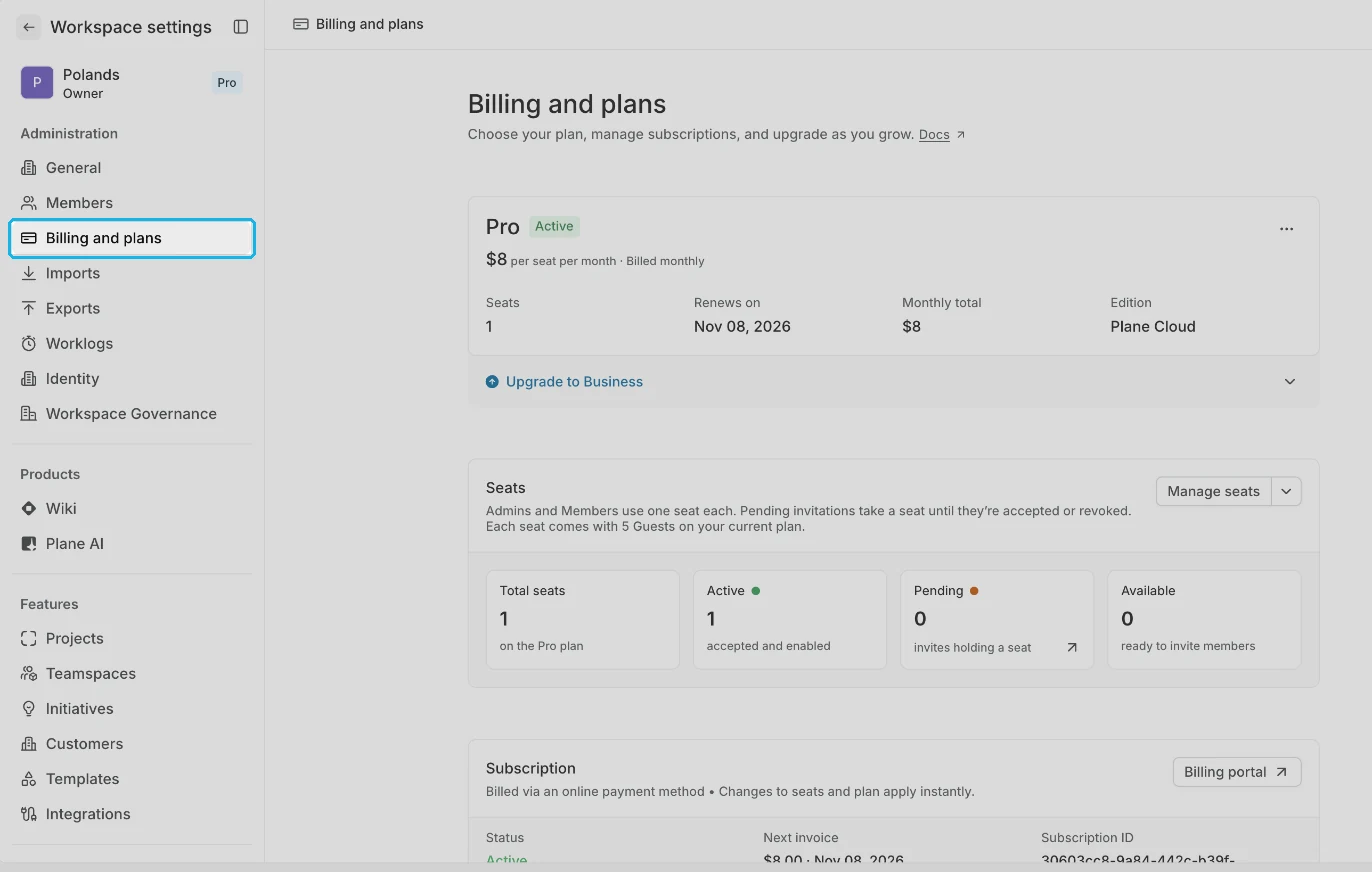1372x872 pixels.
Task: Click the Upgrade to Business arrow icon
Action: tap(492, 382)
